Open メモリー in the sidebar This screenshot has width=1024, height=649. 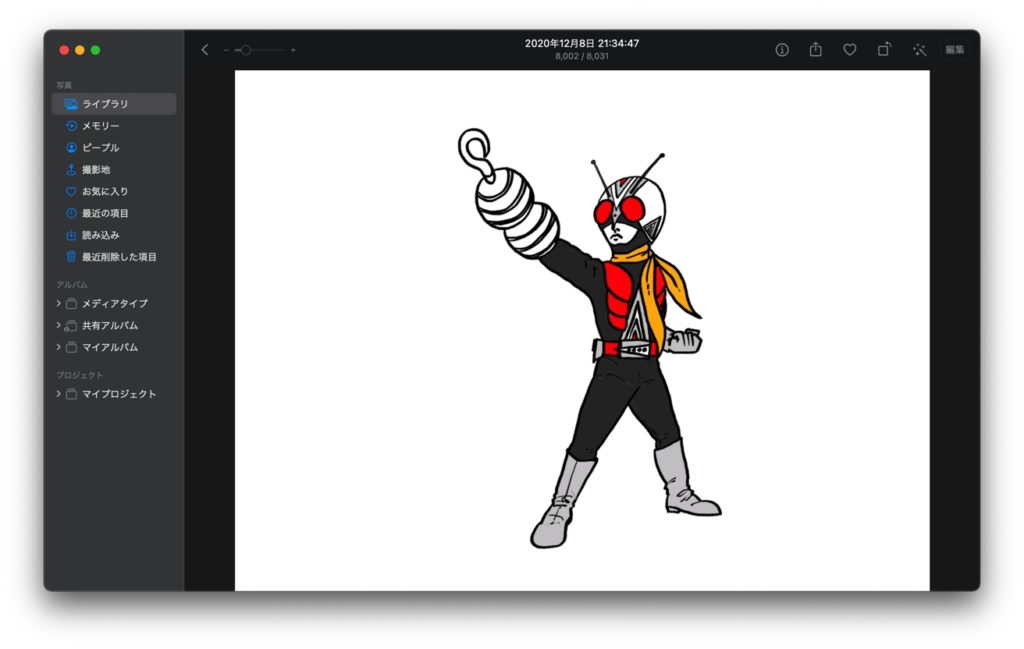pyautogui.click(x=114, y=125)
